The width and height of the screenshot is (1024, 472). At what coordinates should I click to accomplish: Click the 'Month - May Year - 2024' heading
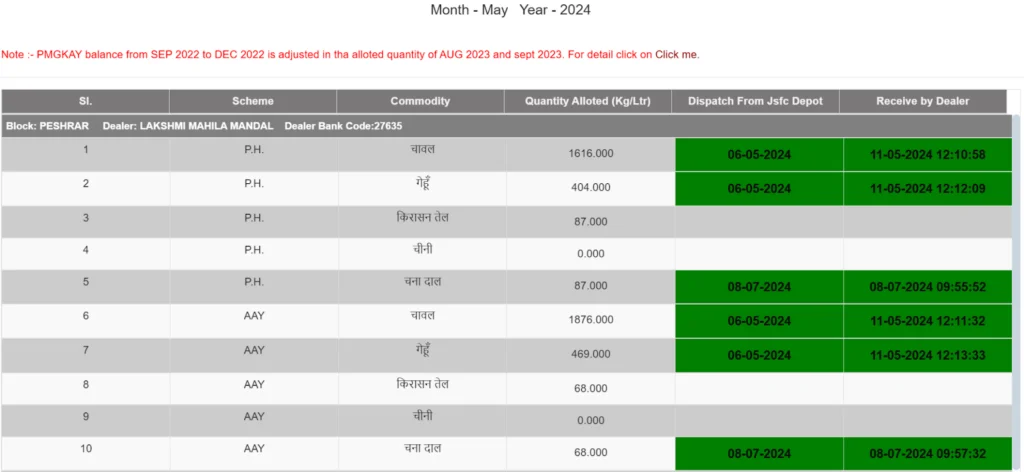pyautogui.click(x=510, y=11)
